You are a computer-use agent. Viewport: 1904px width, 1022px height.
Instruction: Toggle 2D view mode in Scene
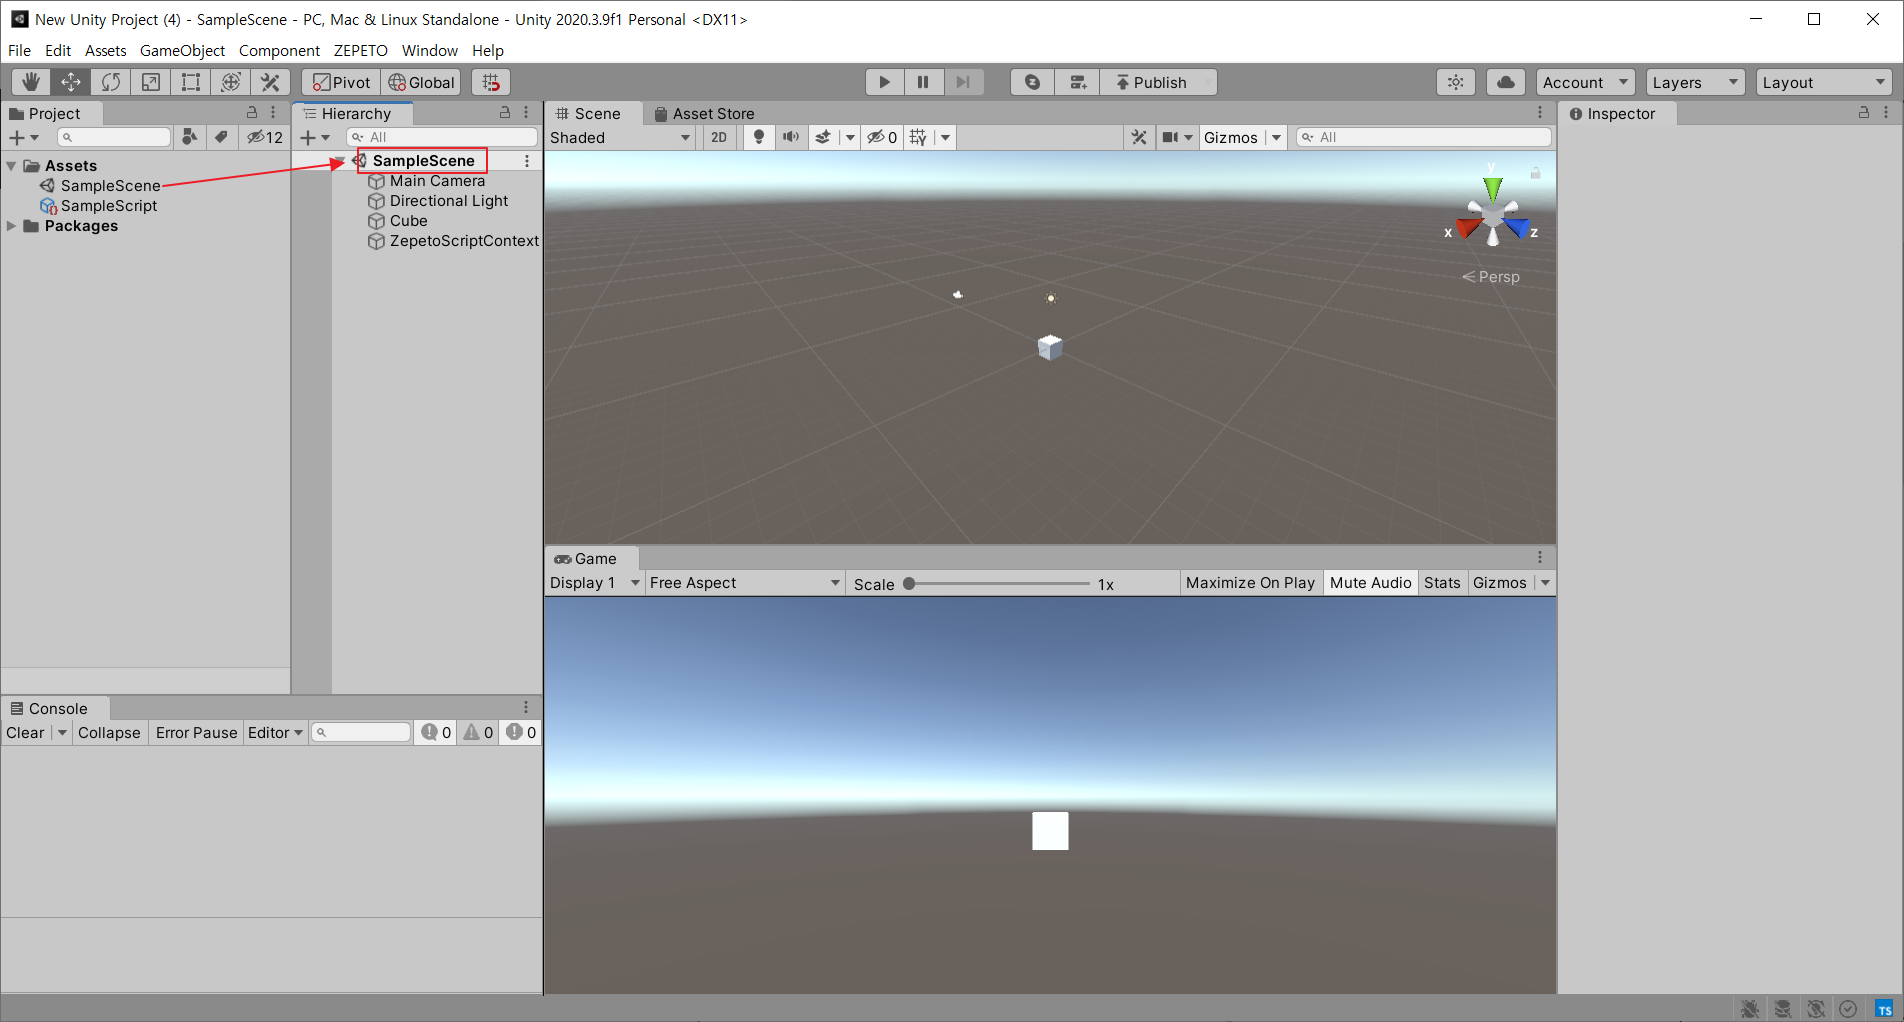coord(719,137)
